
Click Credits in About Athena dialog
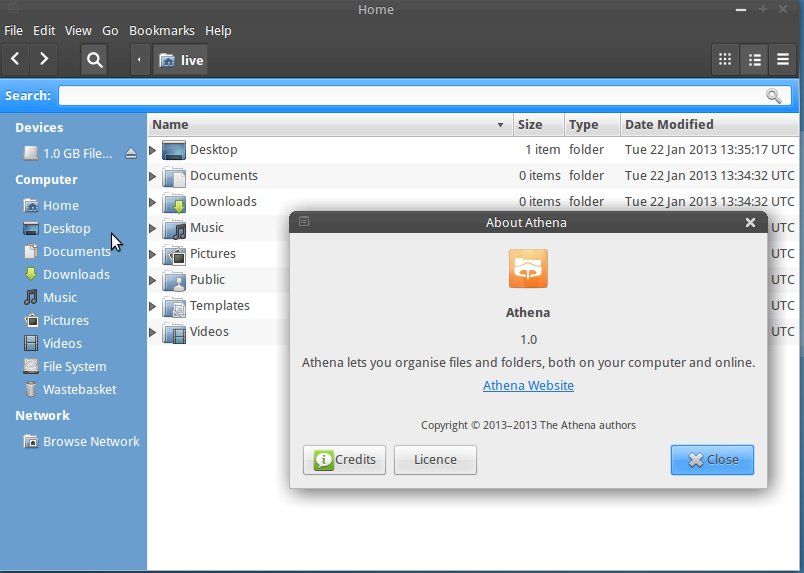344,460
